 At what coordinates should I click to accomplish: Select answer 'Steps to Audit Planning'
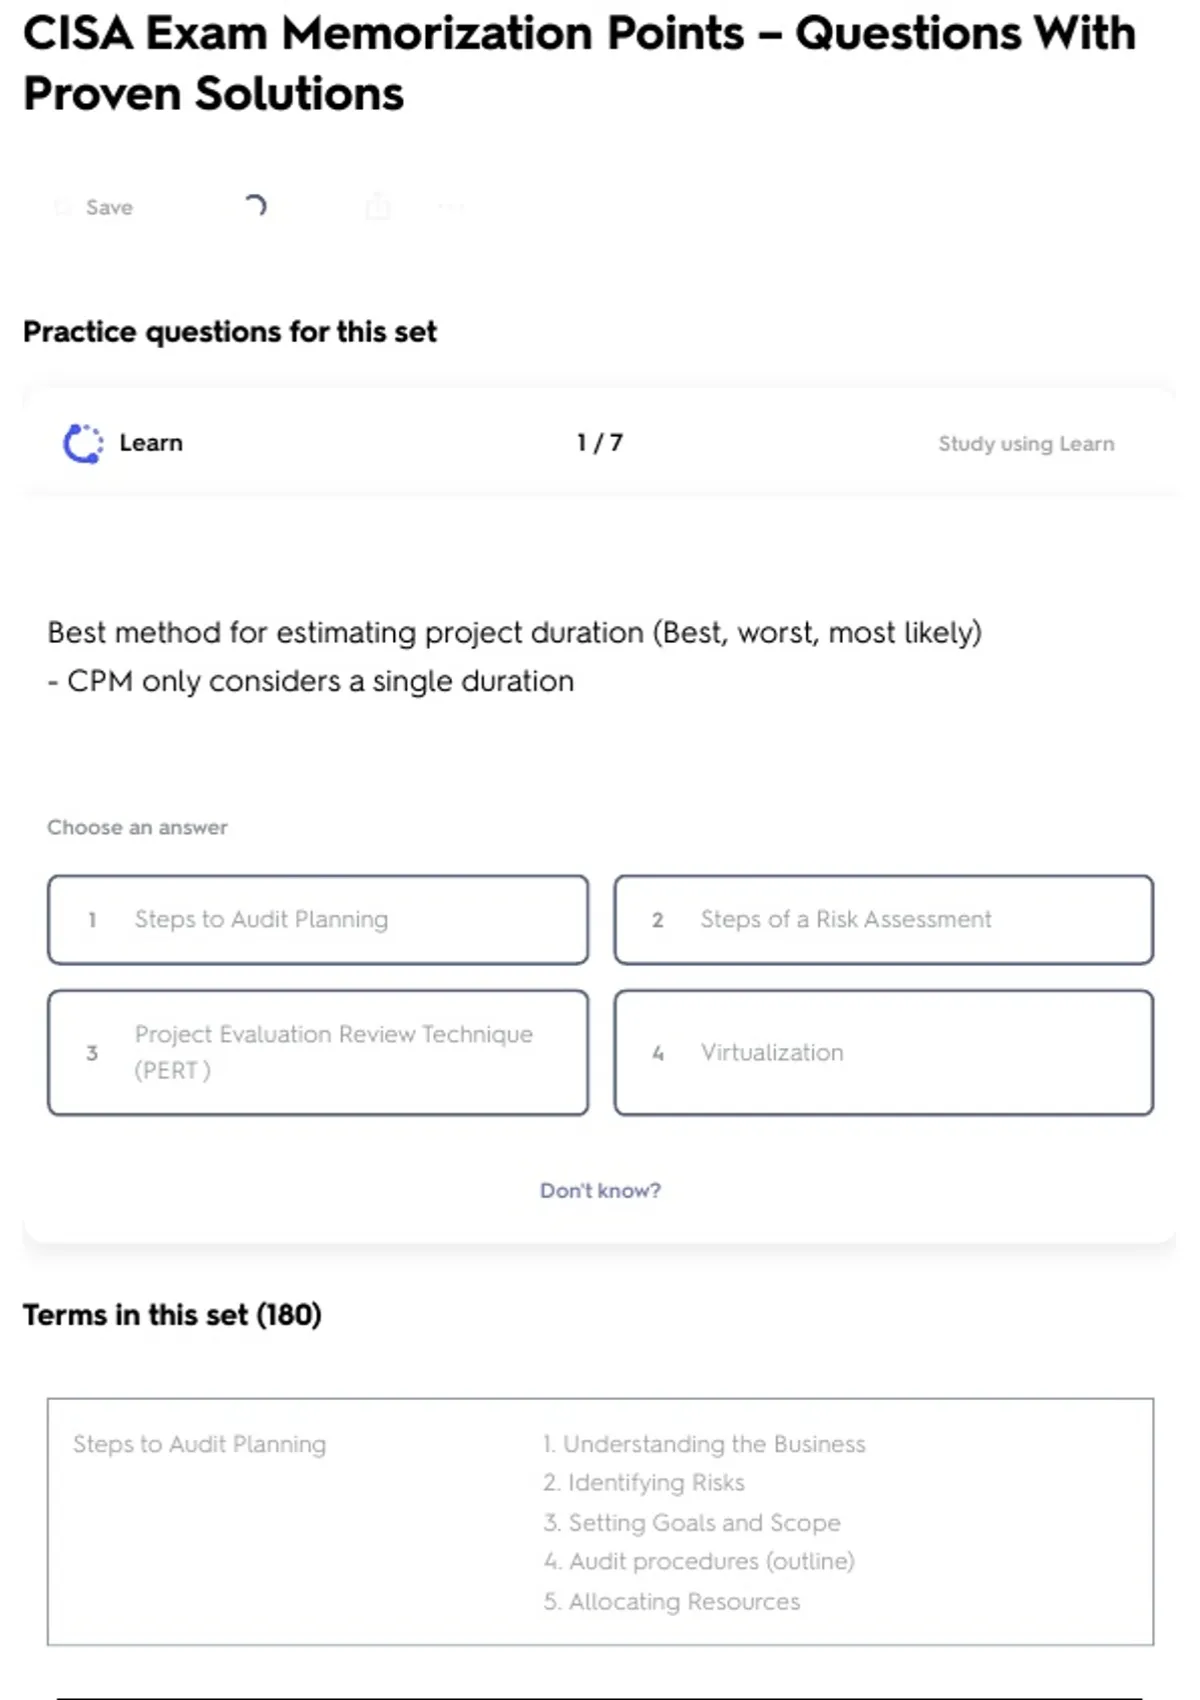point(318,920)
